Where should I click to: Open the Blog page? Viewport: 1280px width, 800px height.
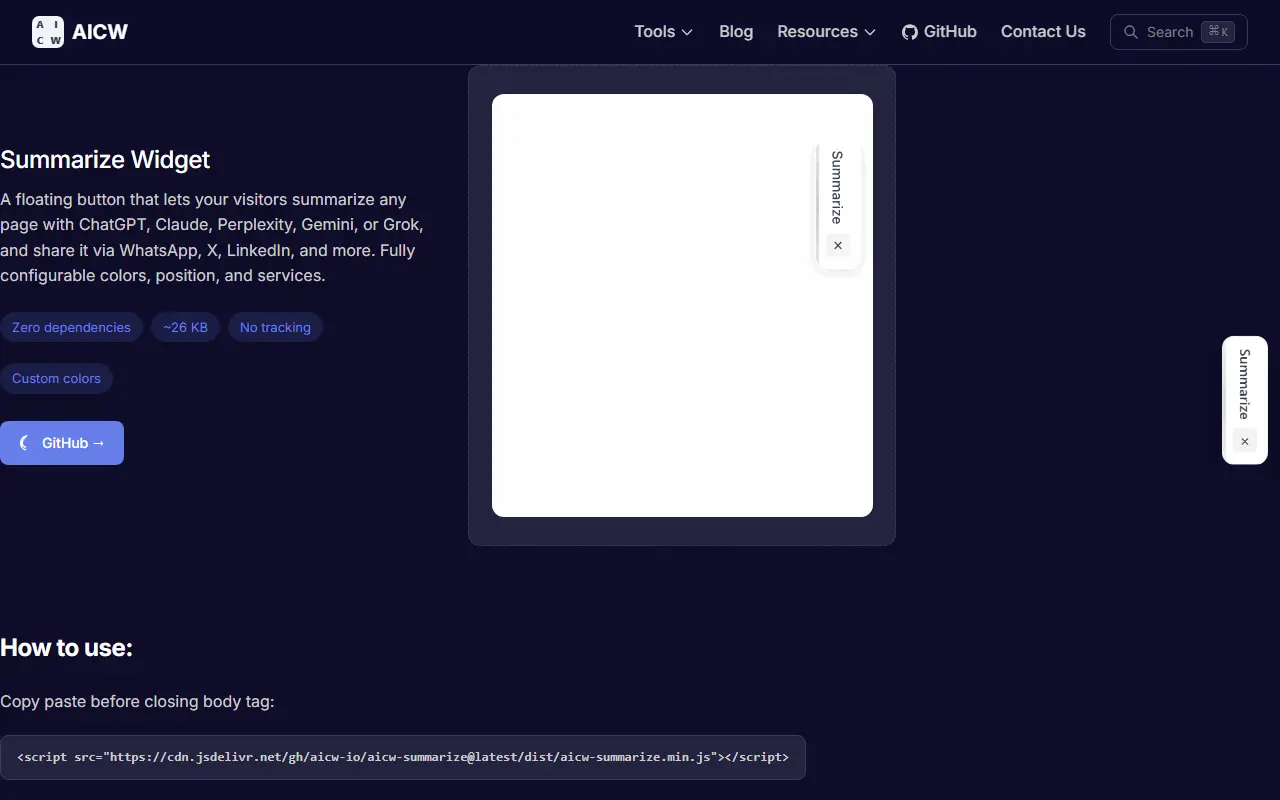coord(736,32)
